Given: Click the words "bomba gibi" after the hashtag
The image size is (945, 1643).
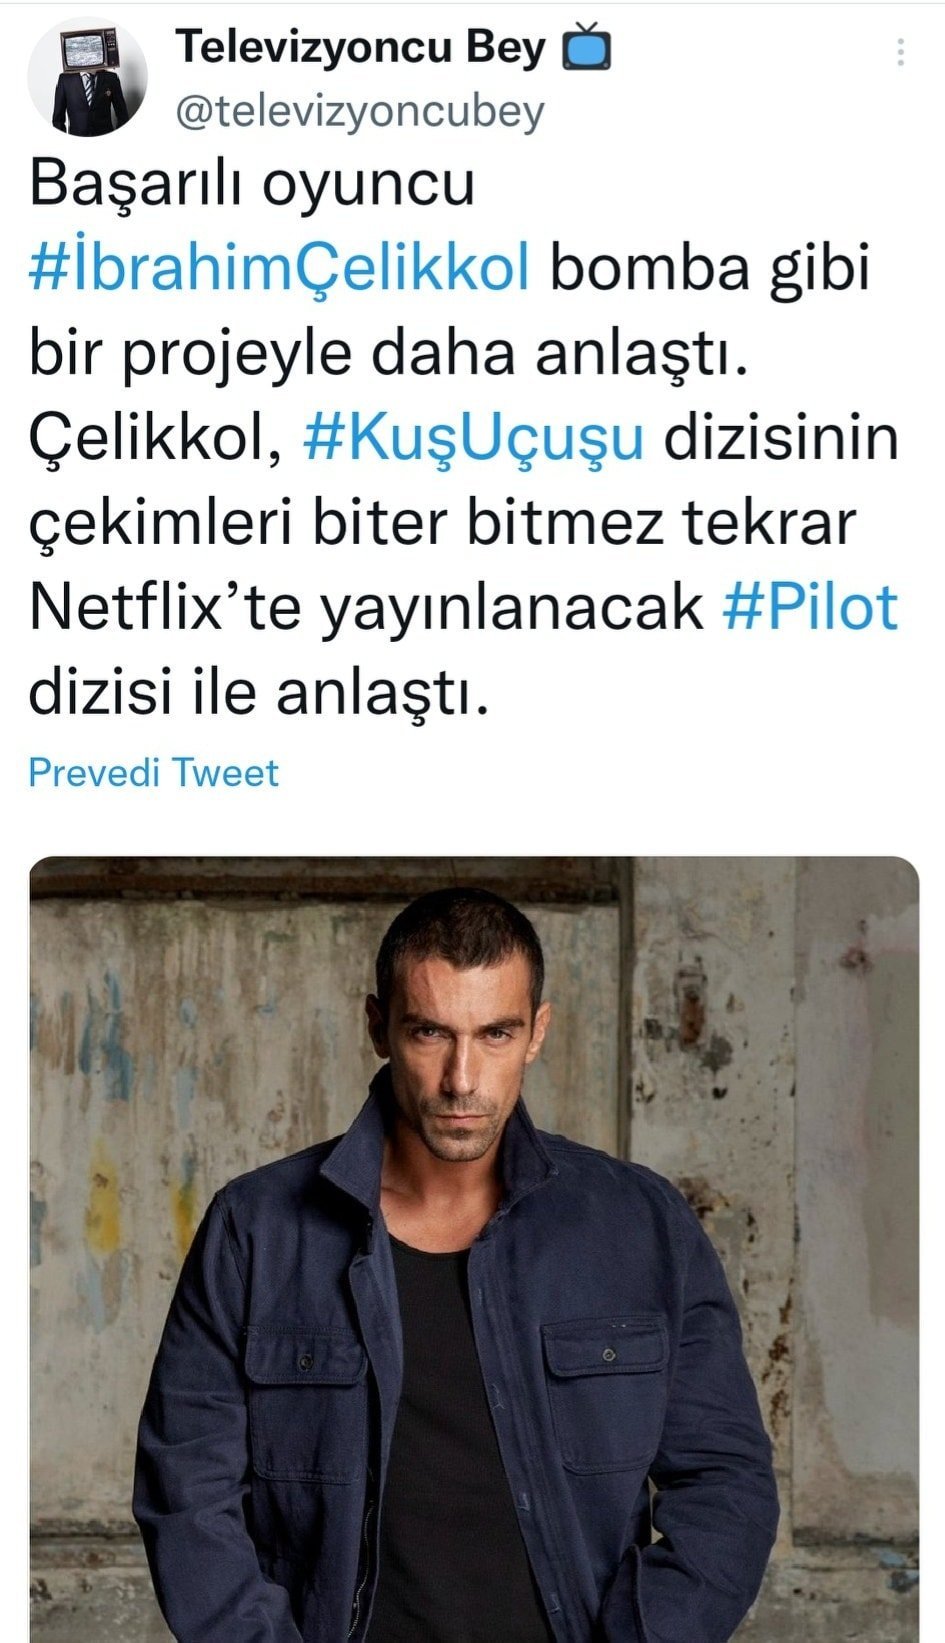Looking at the screenshot, I should coord(710,268).
